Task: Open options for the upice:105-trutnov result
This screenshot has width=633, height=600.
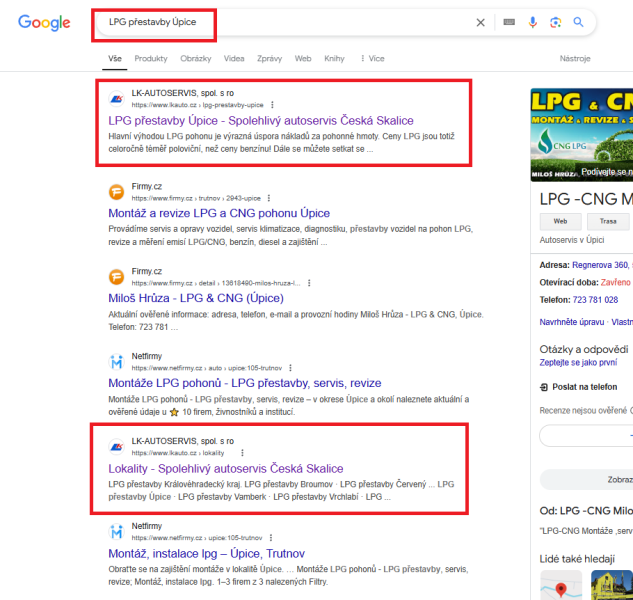Action: click(x=271, y=538)
